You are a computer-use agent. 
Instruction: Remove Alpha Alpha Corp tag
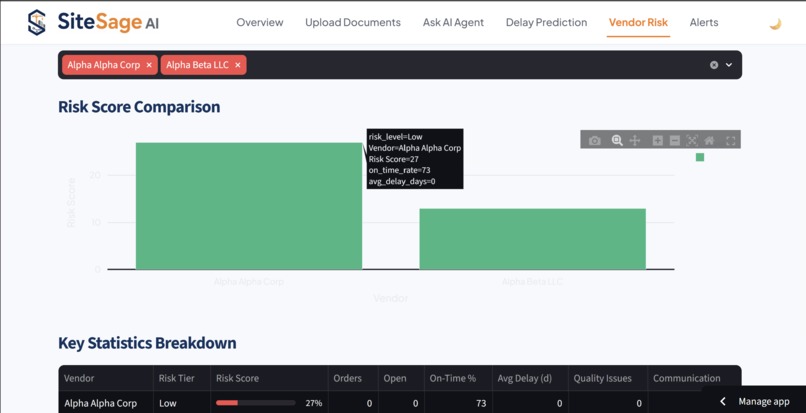[149, 65]
